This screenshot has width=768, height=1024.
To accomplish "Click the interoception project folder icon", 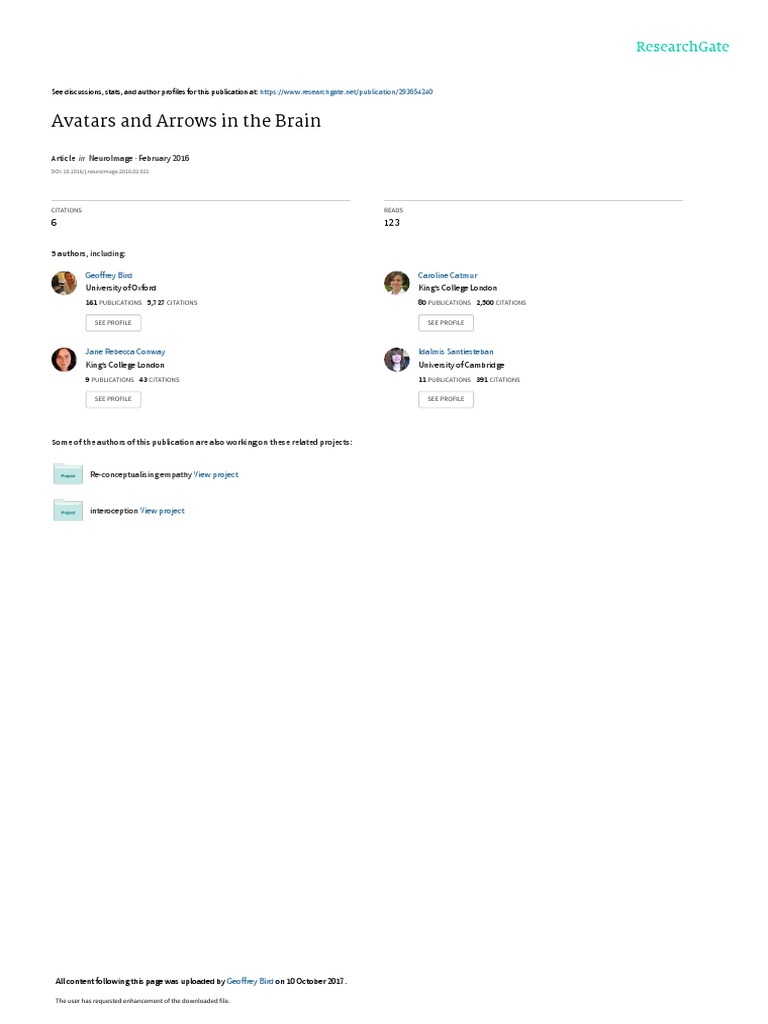I will coord(68,510).
